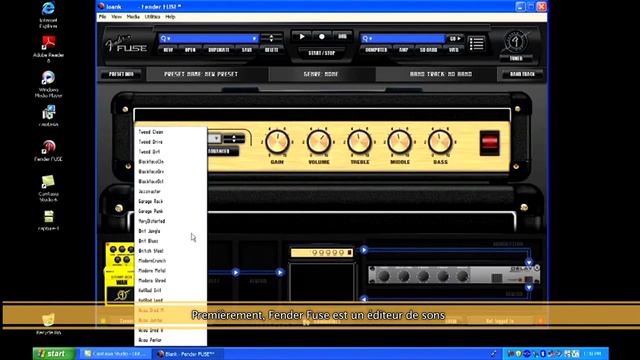Click the amp model stepper arrows
The height and width of the screenshot is (360, 640).
(234, 139)
